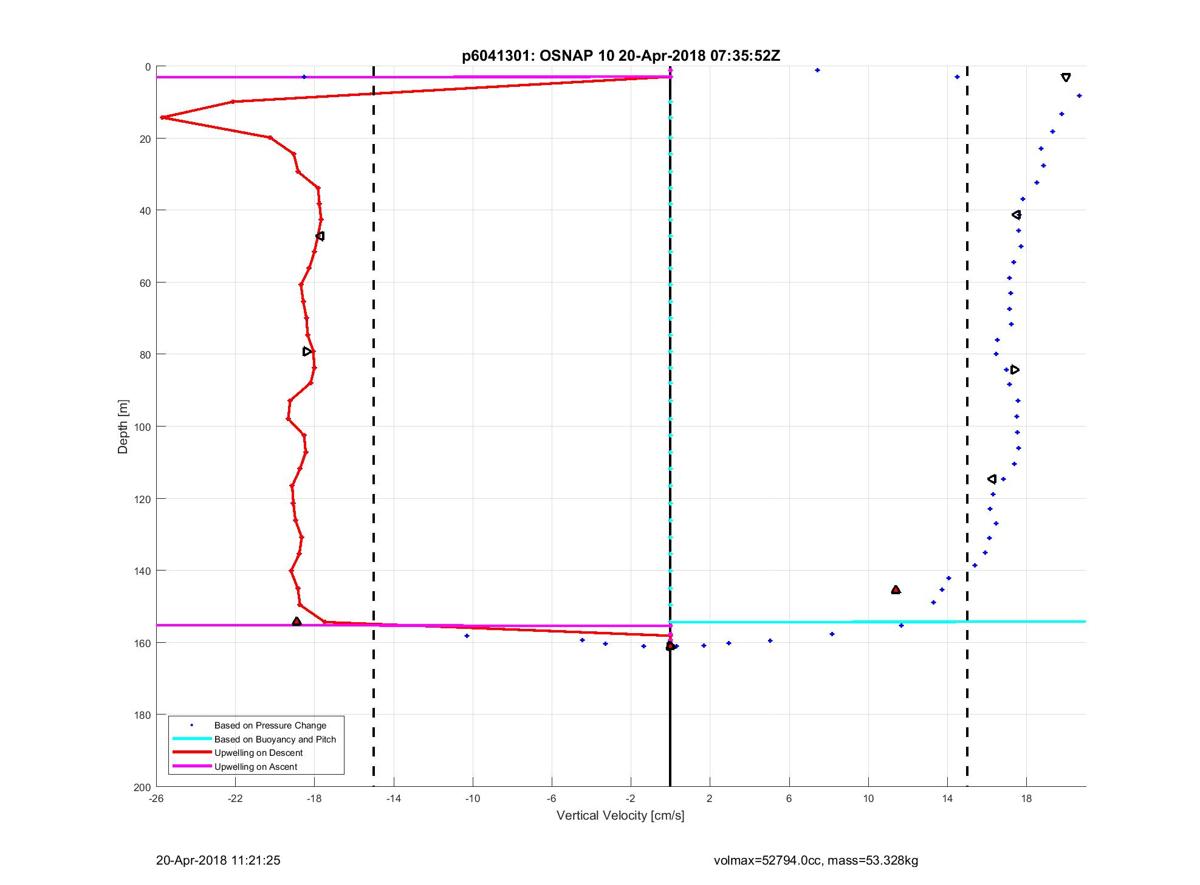Click the left-pointing triangle marker at 115 m depth
Screen dimensions: 1200x885
coord(992,479)
